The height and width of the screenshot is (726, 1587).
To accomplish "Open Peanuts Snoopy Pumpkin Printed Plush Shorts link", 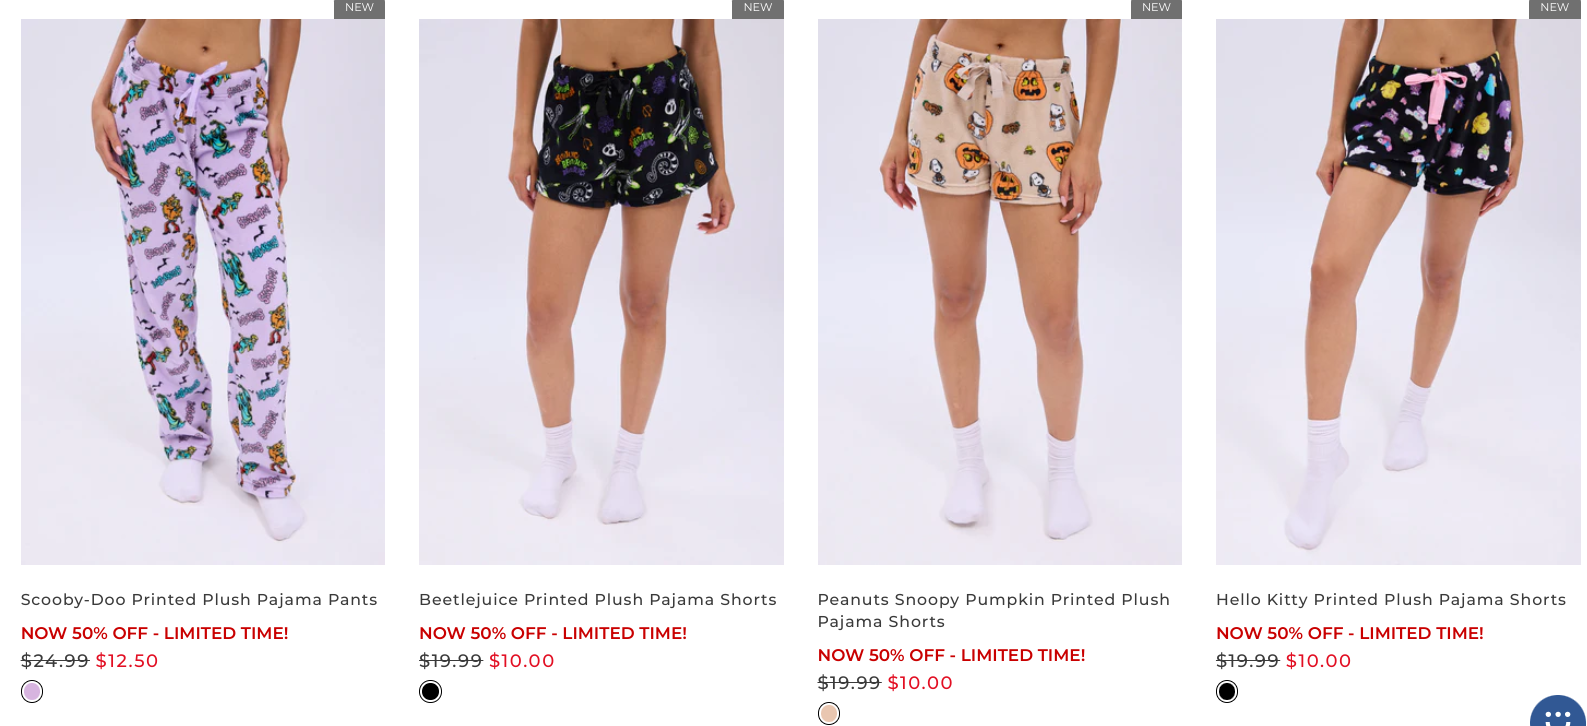I will (x=994, y=610).
